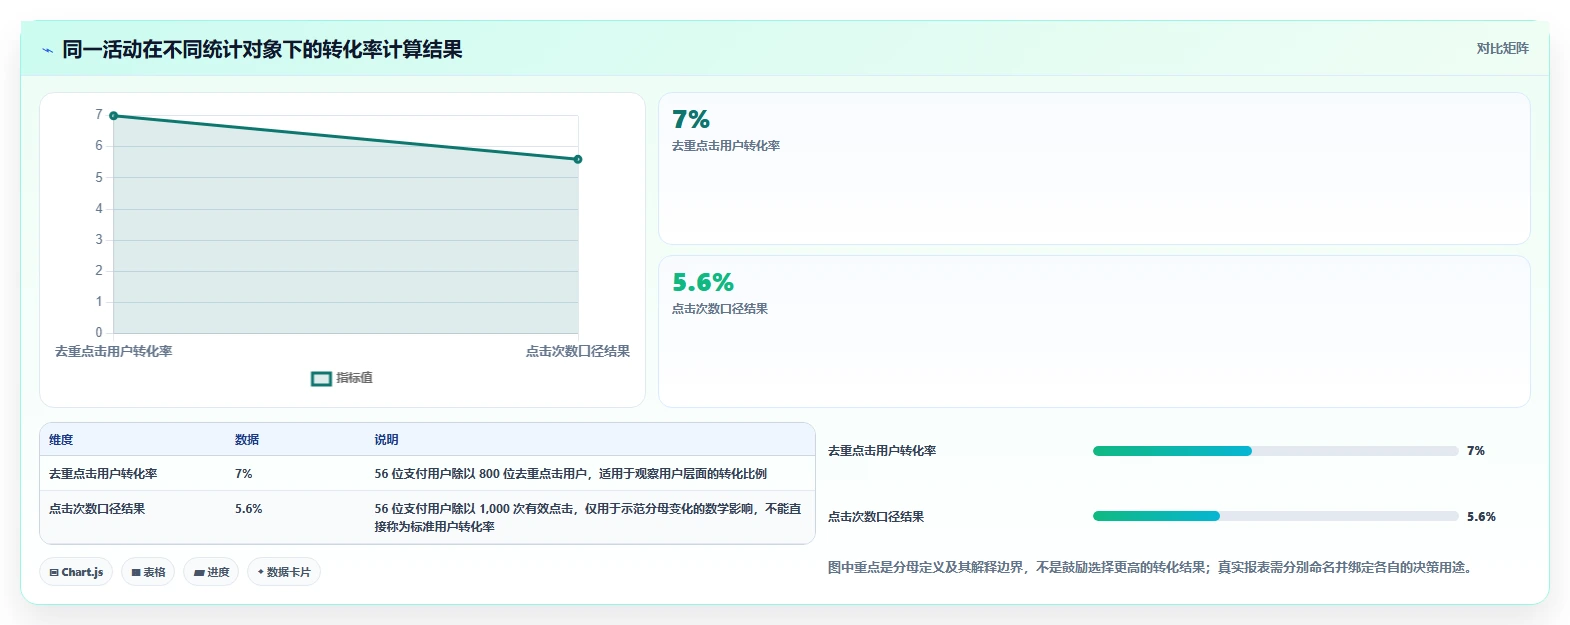Screen dimensions: 1570x625
Task: Click the chart point for 去重点击用户转化率
Action: (x=114, y=116)
